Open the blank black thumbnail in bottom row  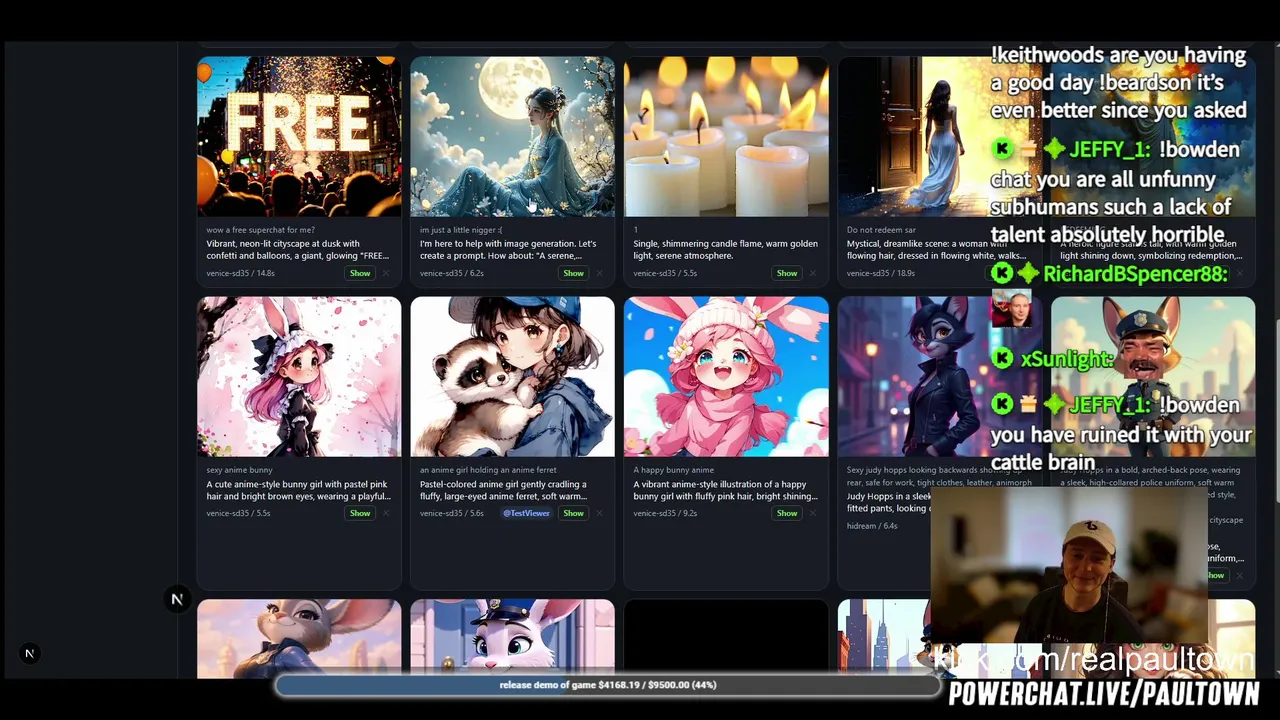point(726,639)
